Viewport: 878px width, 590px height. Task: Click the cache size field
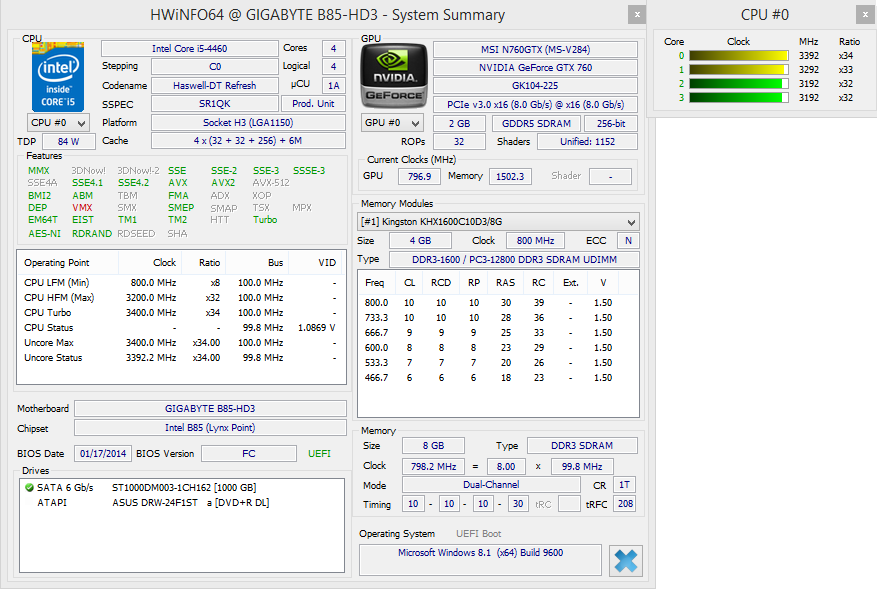point(248,141)
